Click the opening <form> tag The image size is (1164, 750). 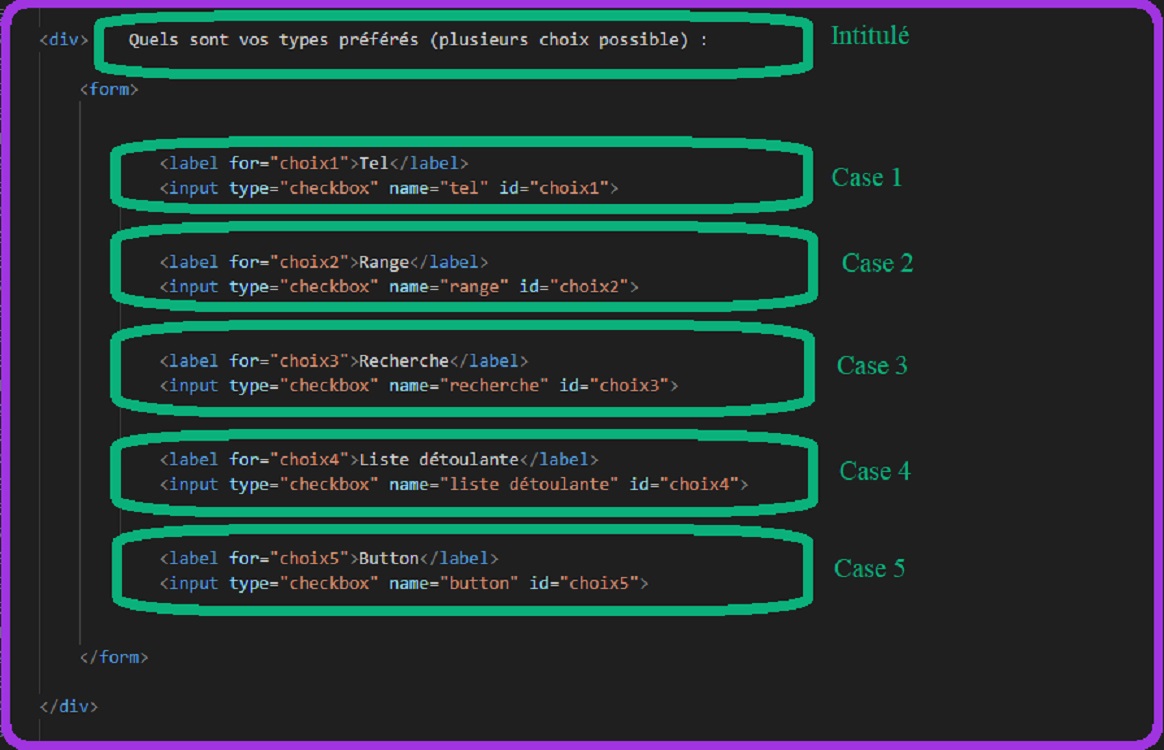[x=109, y=89]
